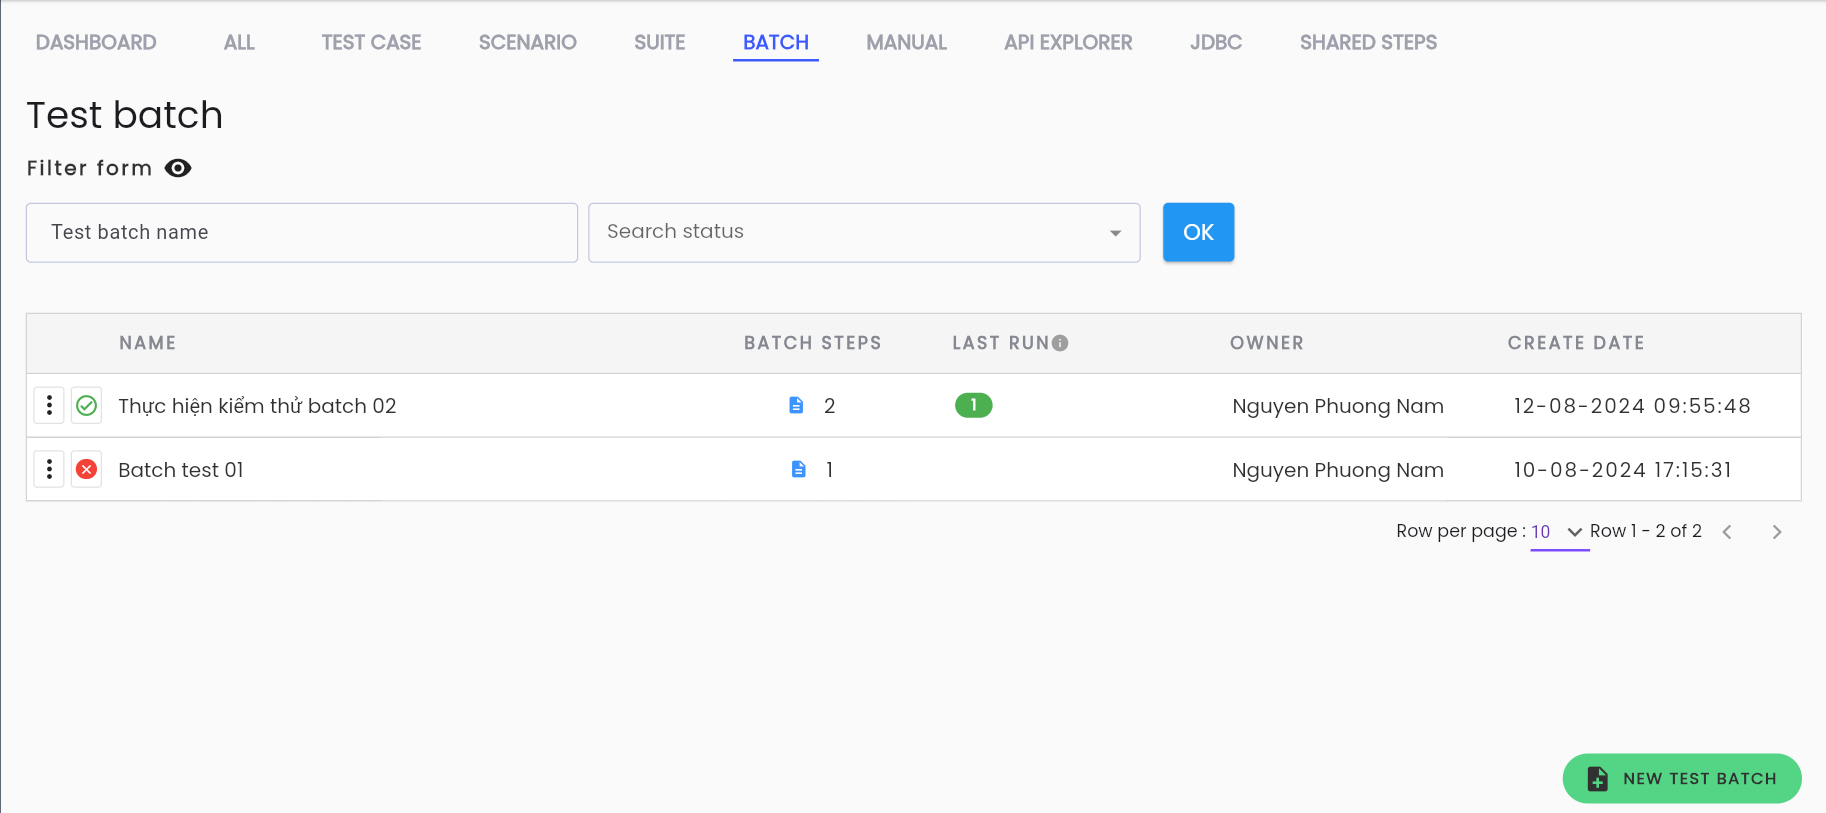Click the Name column header

coord(148,343)
